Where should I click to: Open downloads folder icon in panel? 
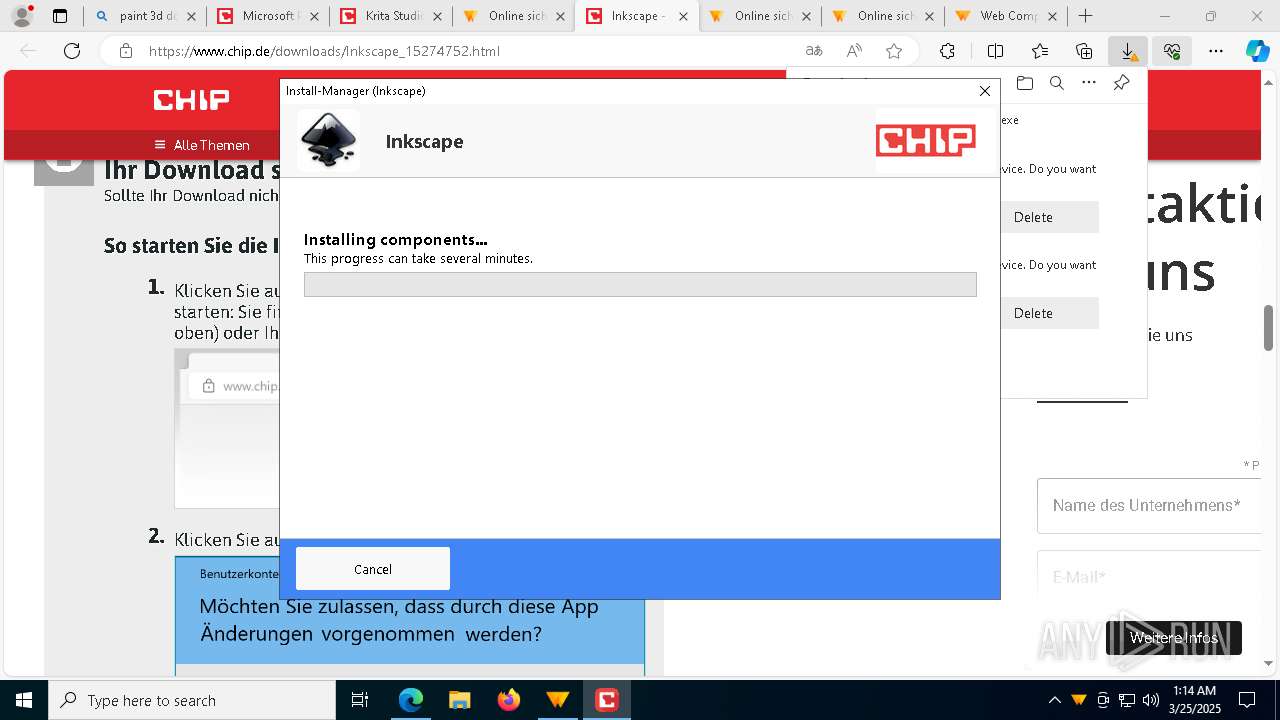(1024, 83)
